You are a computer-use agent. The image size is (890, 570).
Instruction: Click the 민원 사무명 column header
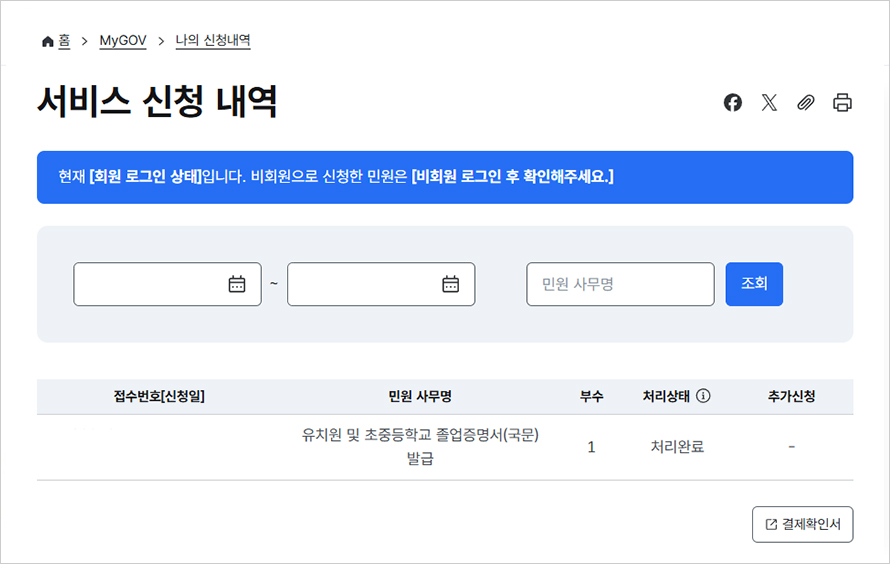pos(420,396)
